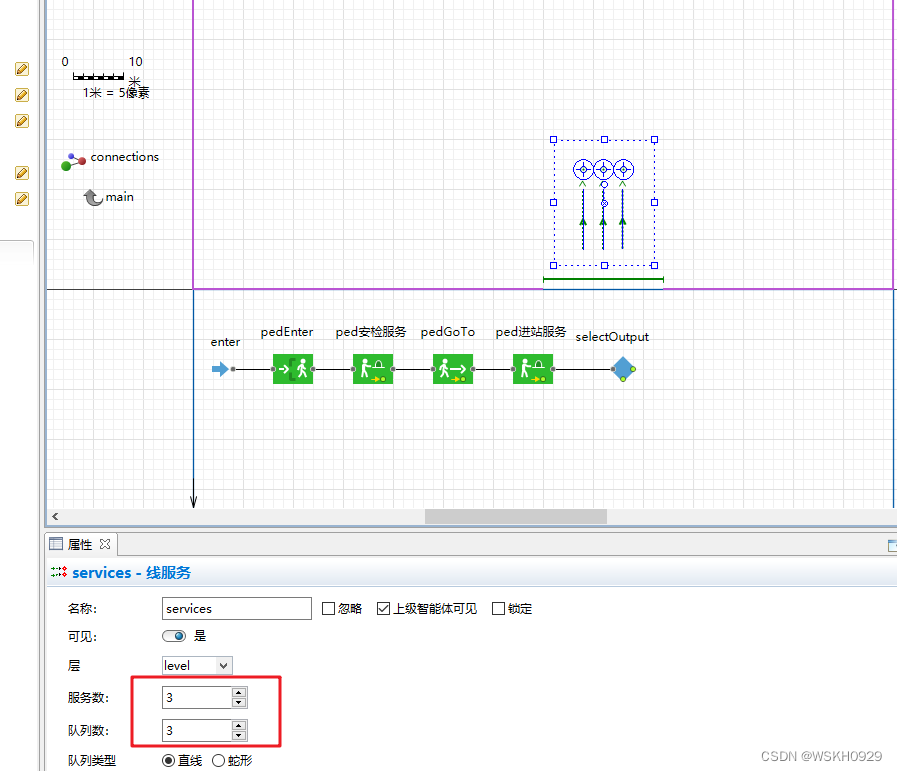Close the 属性 panel tab
897x771 pixels.
[105, 544]
